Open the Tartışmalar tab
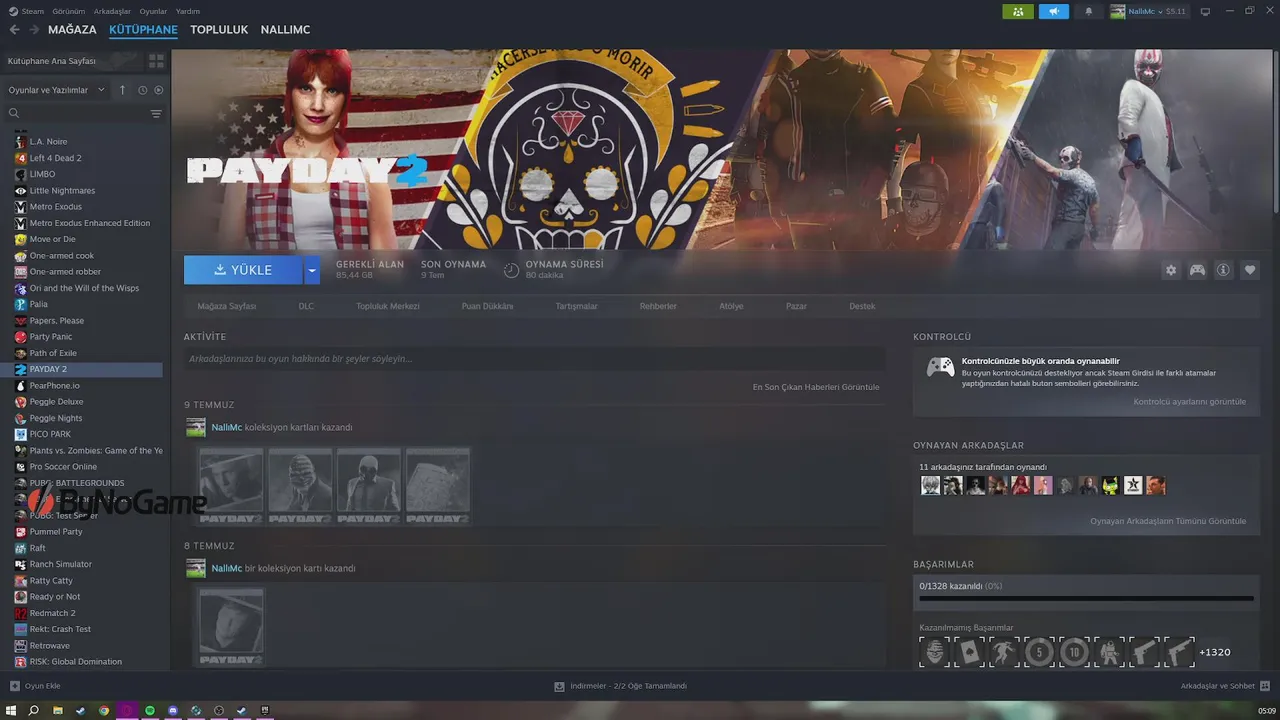Screen dimensions: 1280x720 [x=576, y=306]
